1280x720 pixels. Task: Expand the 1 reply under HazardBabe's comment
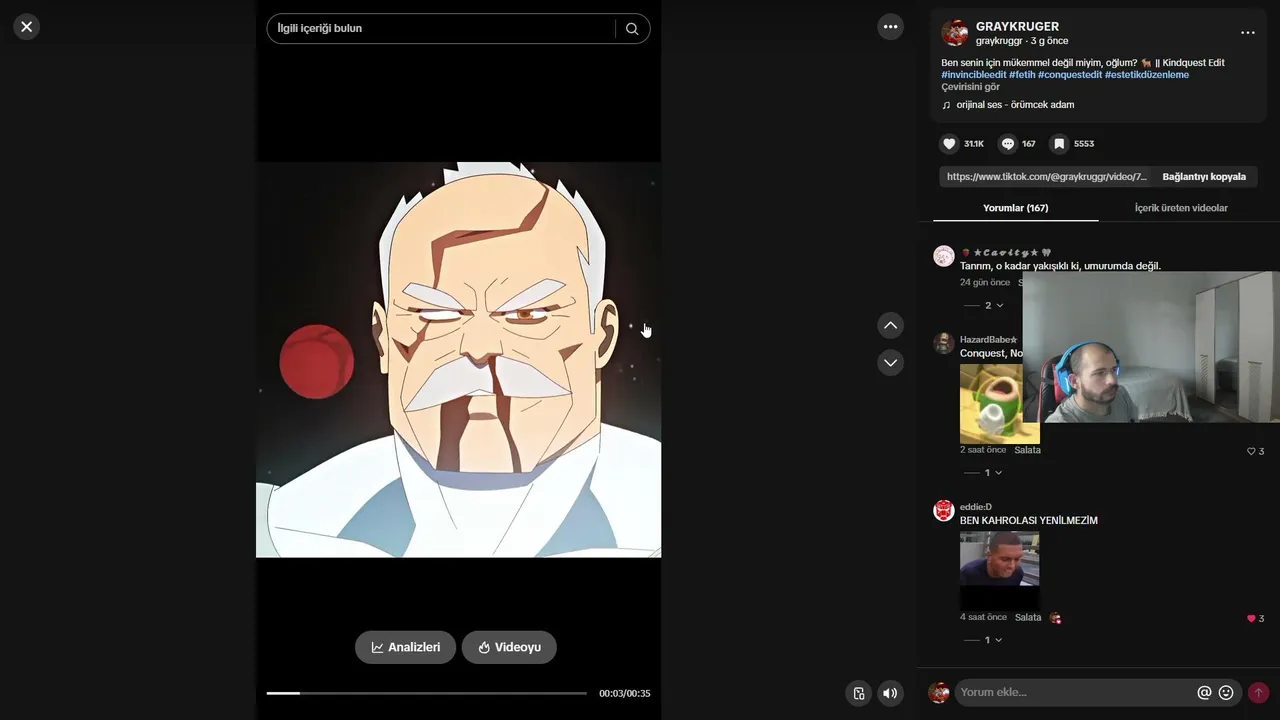coord(984,472)
